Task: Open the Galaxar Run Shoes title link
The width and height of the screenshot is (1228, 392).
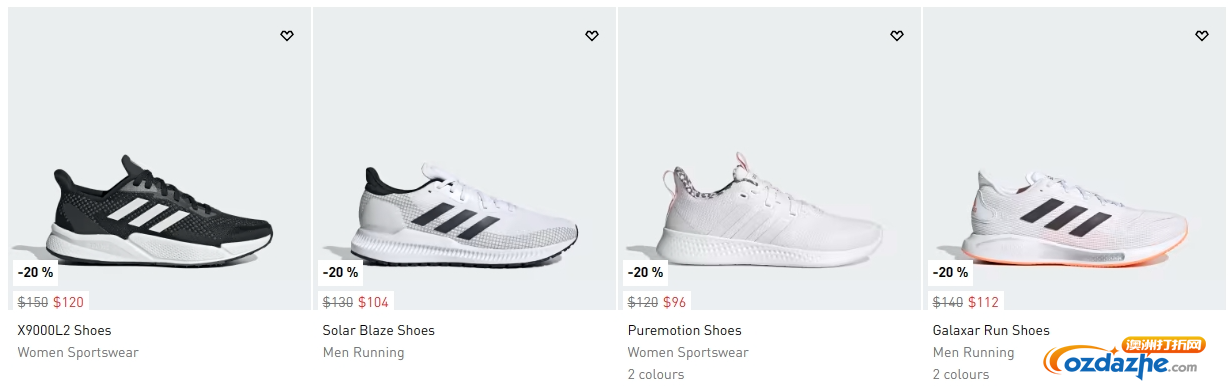Action: pyautogui.click(x=991, y=330)
